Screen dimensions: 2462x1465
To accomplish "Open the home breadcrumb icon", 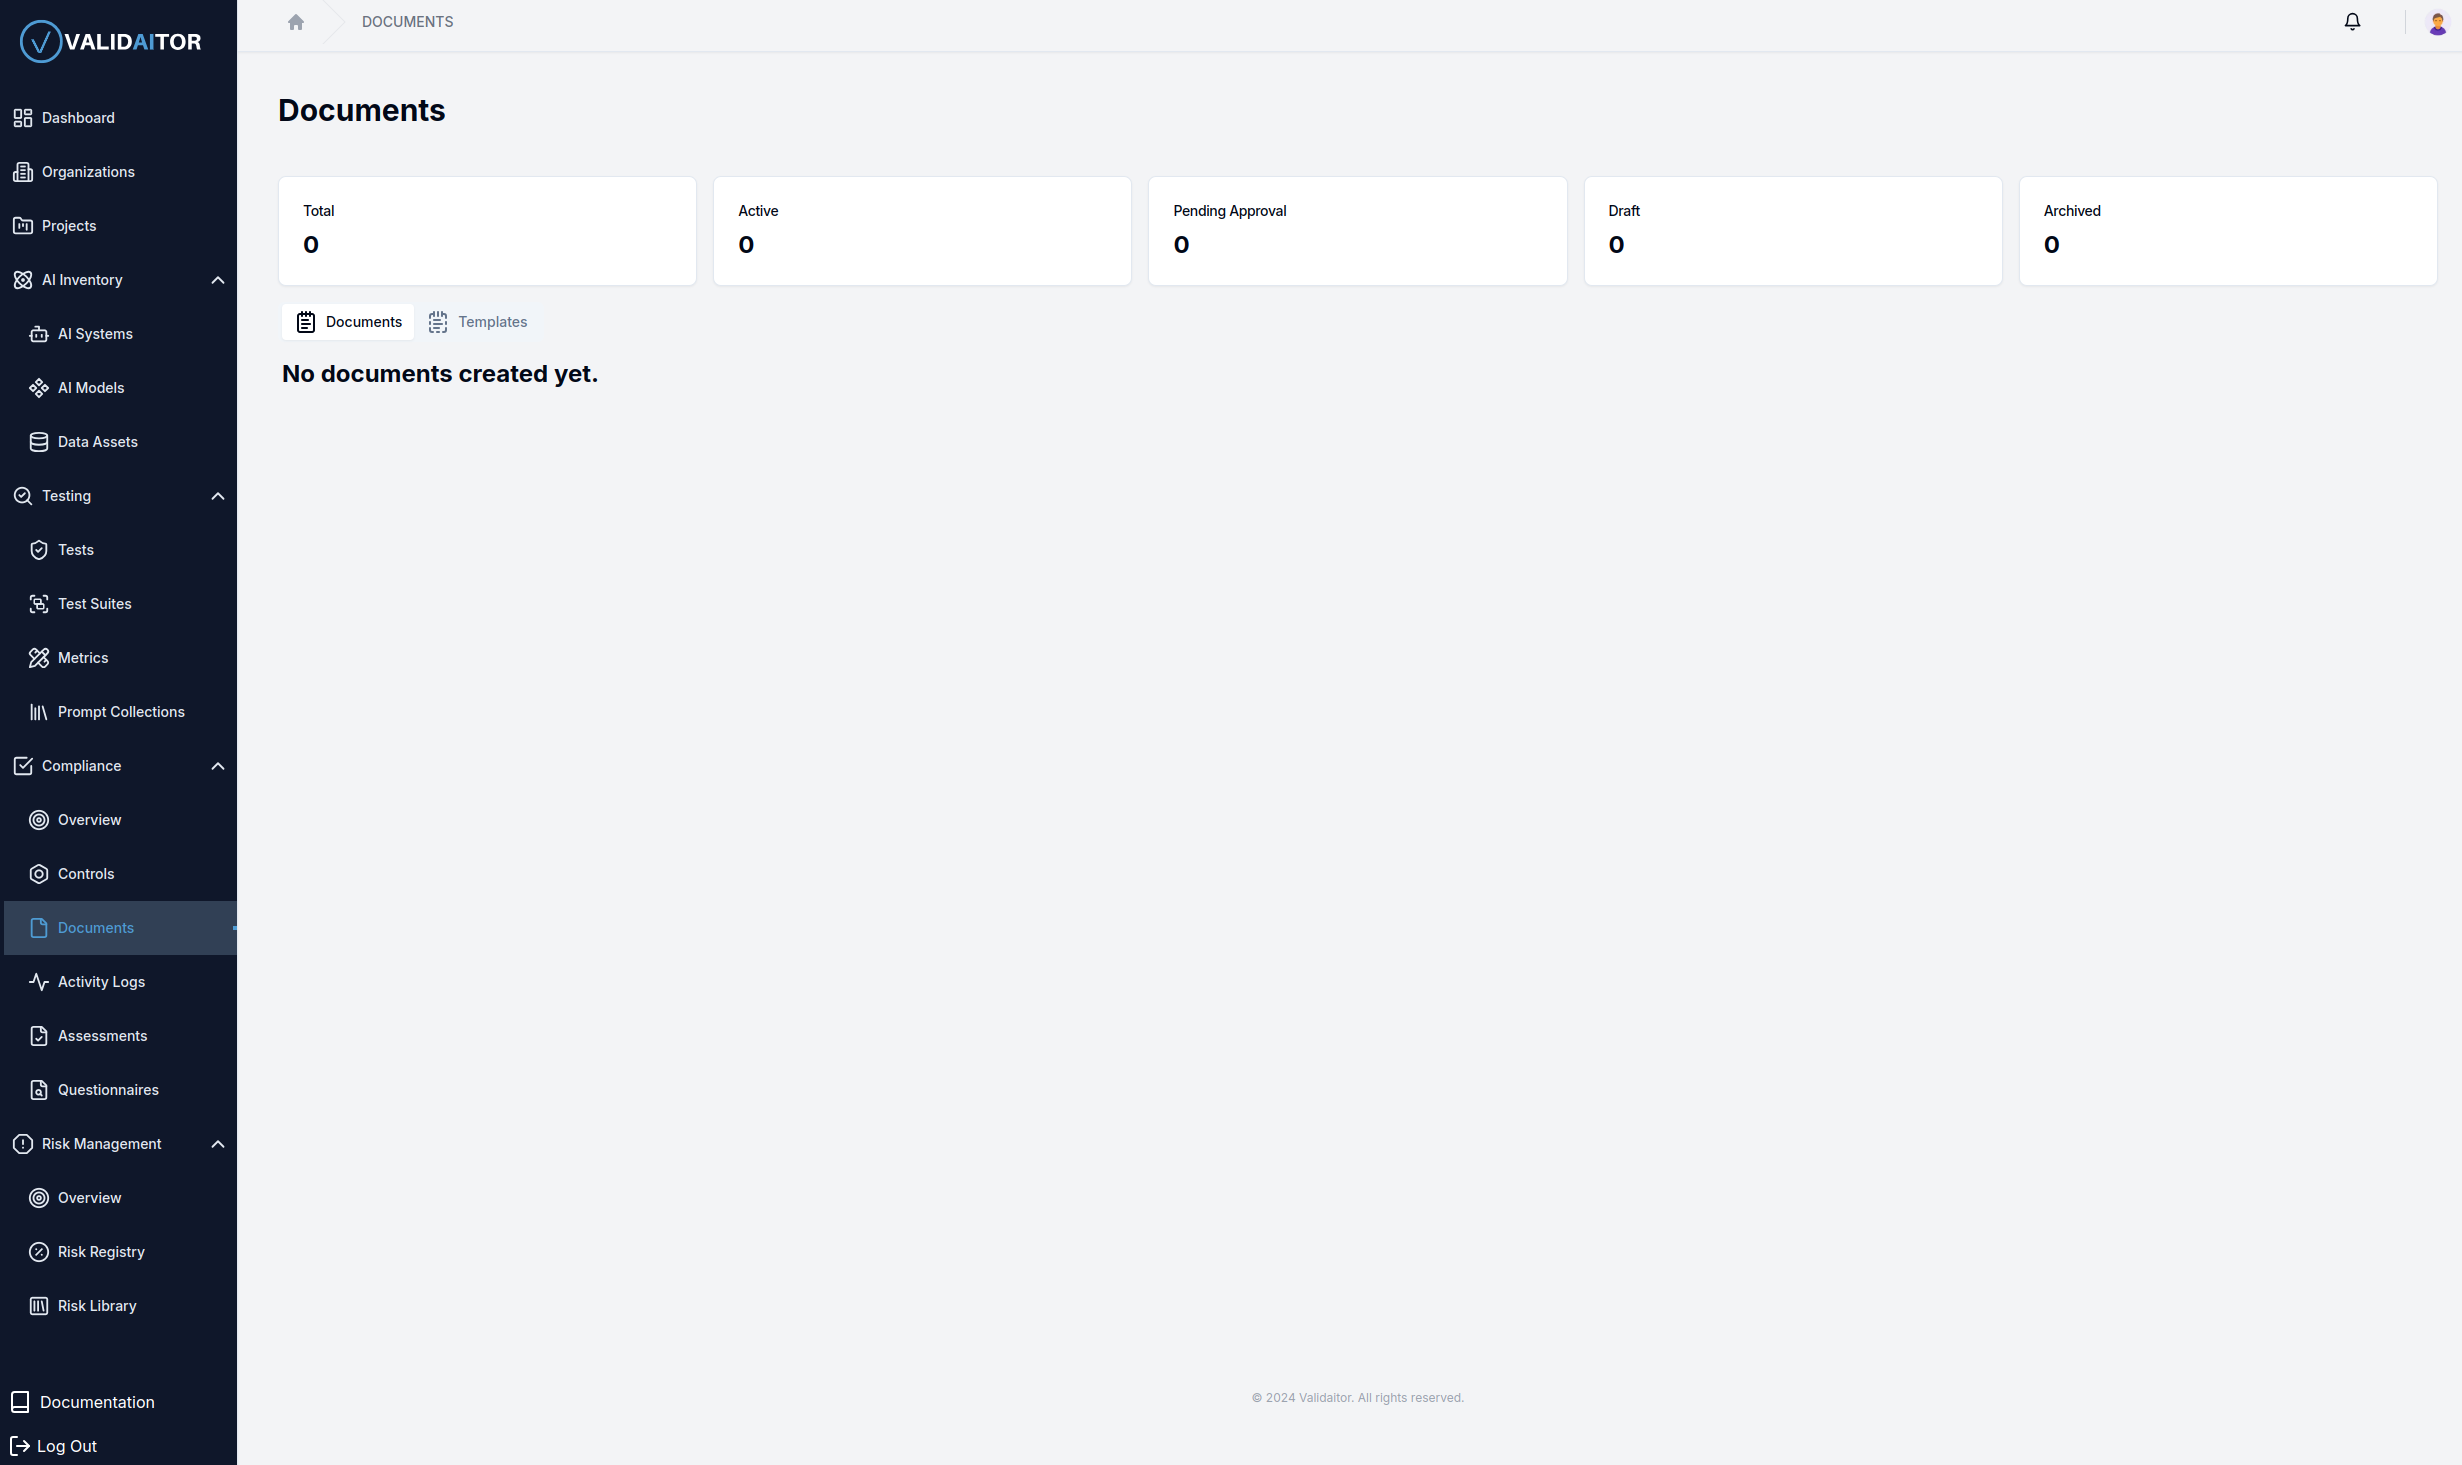I will click(x=295, y=21).
